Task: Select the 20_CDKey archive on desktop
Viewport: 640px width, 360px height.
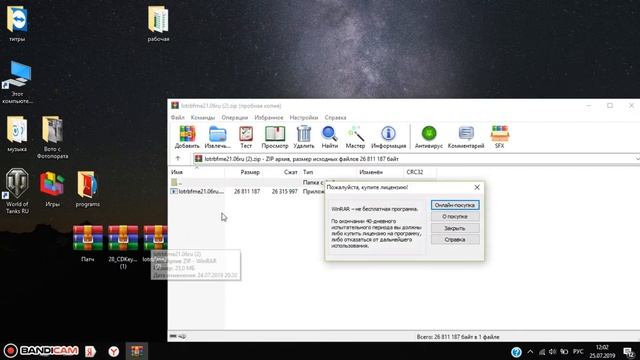Action: point(123,247)
